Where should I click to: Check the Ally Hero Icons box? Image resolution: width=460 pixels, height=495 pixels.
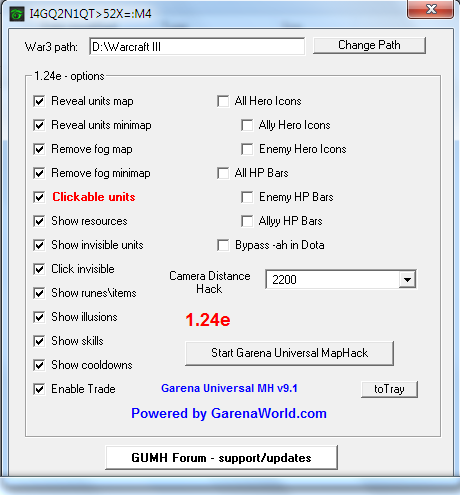247,125
